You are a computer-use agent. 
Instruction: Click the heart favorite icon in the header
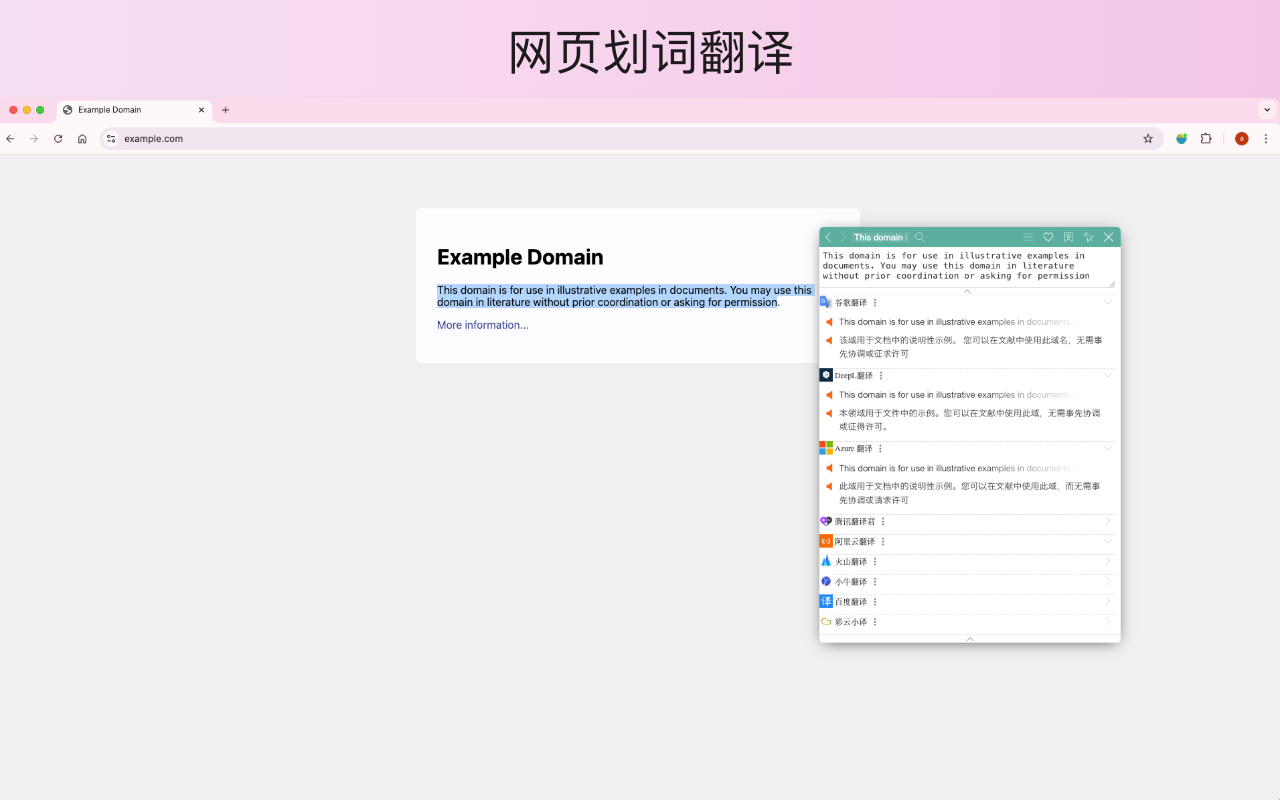[1048, 237]
